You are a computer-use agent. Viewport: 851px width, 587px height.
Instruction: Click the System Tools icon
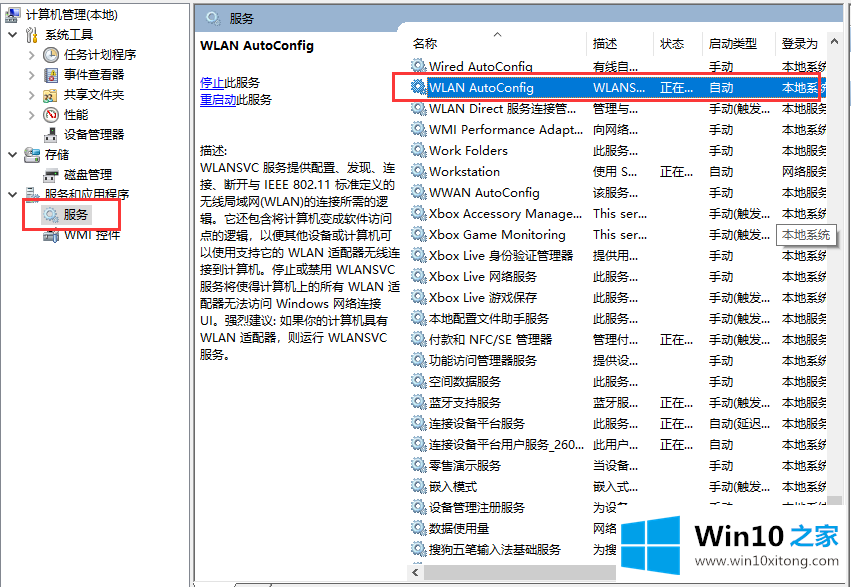31,35
